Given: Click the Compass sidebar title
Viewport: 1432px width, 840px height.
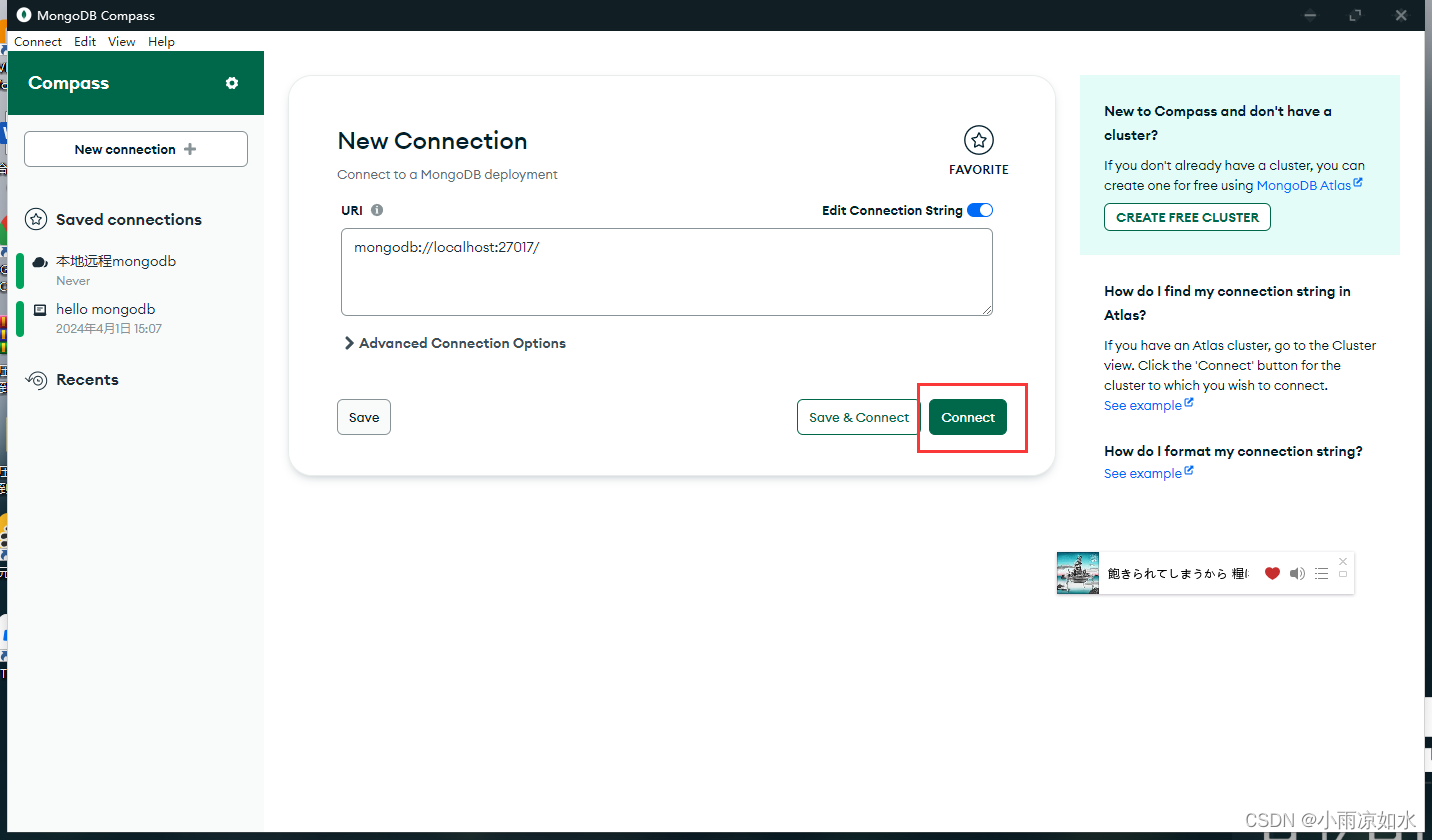Looking at the screenshot, I should [x=68, y=83].
